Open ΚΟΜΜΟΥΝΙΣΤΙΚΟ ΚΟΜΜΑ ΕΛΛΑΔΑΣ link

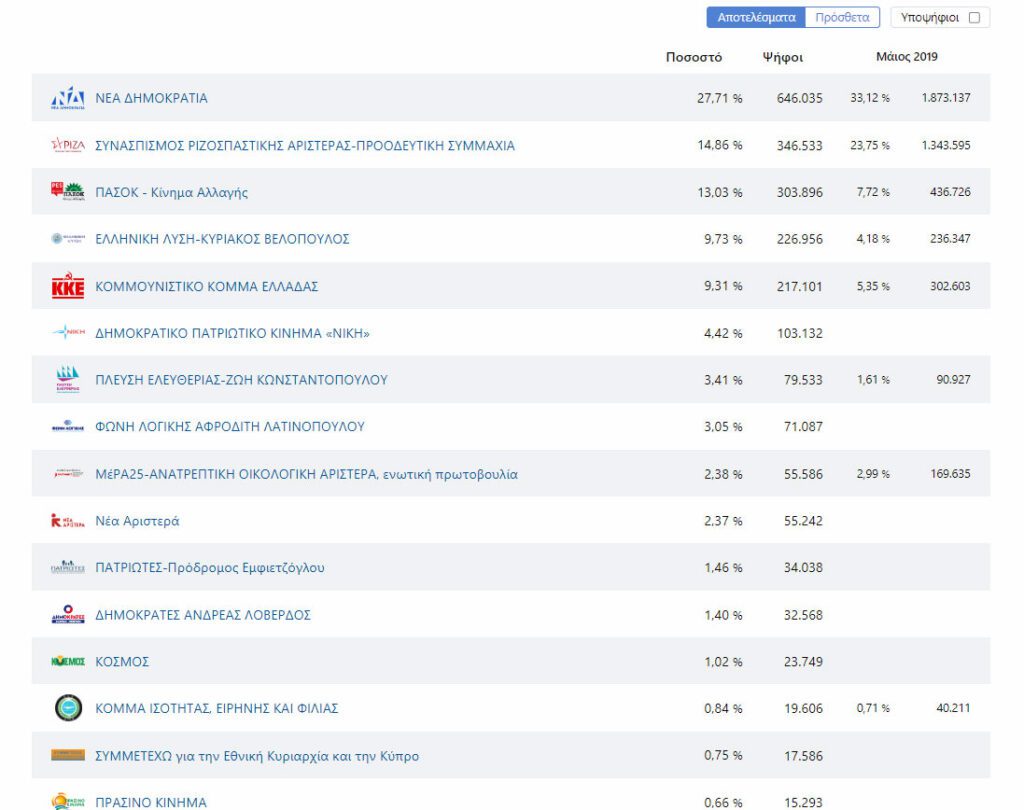(x=206, y=286)
